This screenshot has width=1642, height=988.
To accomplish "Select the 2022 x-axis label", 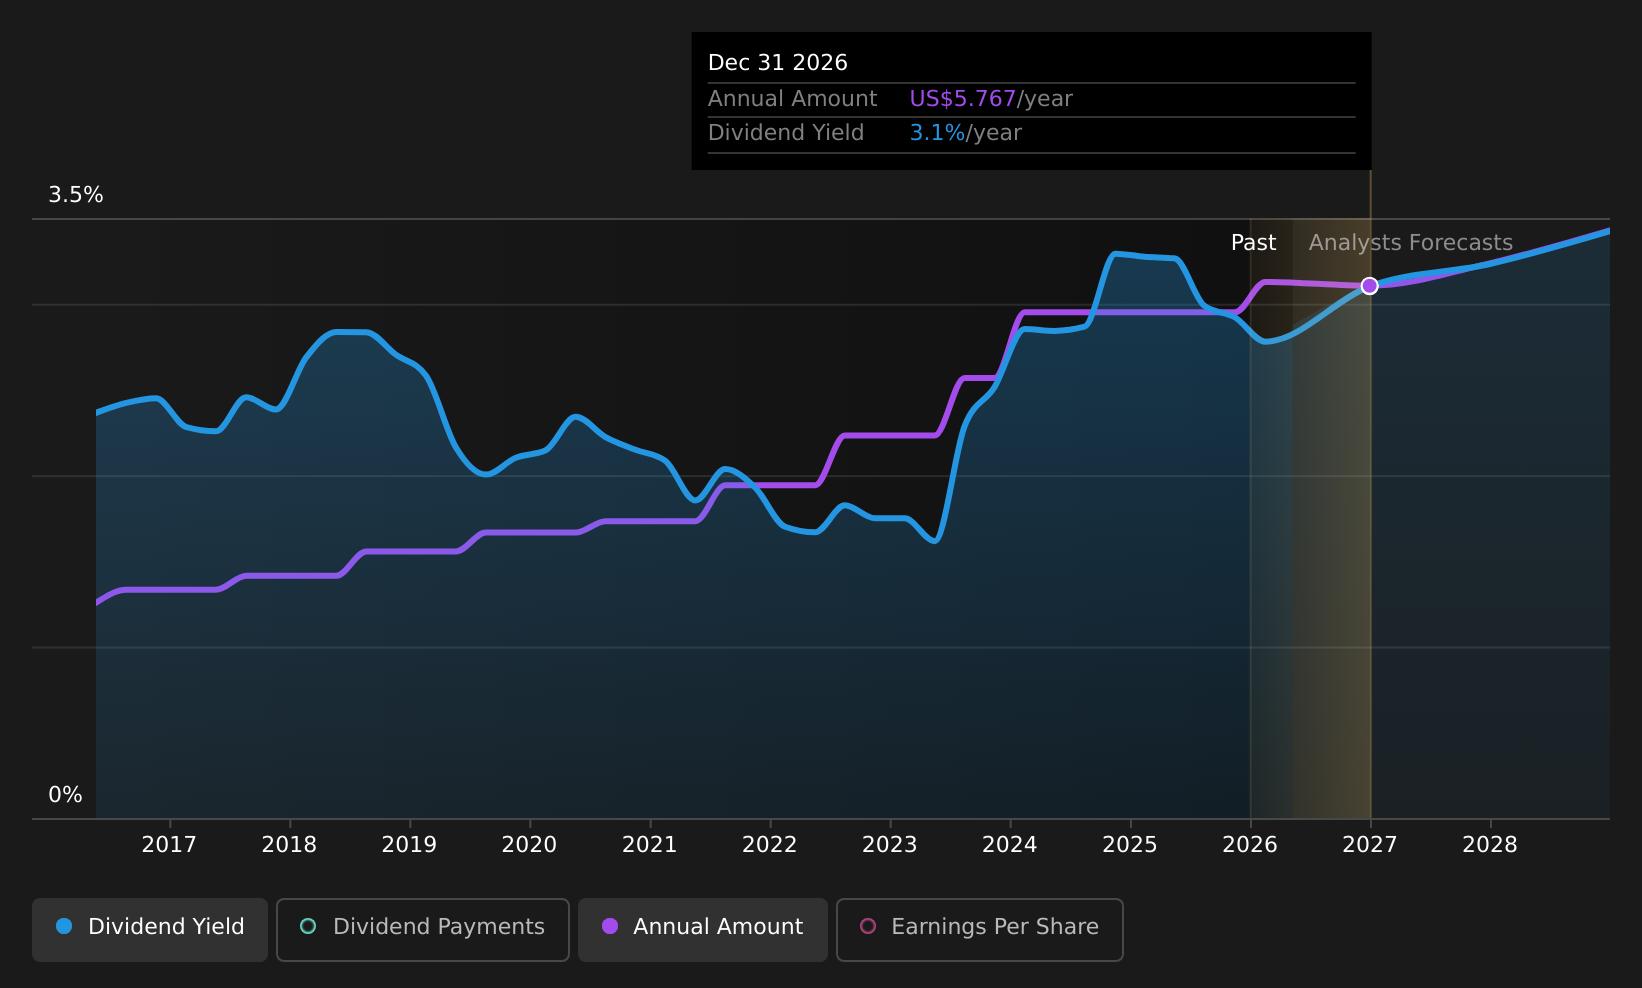I will click(769, 845).
